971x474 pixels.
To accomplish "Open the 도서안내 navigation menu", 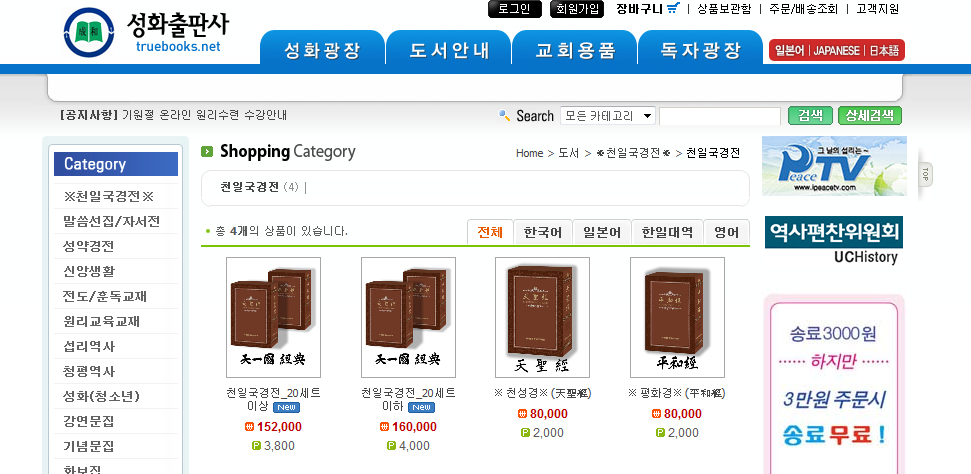I will pos(447,51).
